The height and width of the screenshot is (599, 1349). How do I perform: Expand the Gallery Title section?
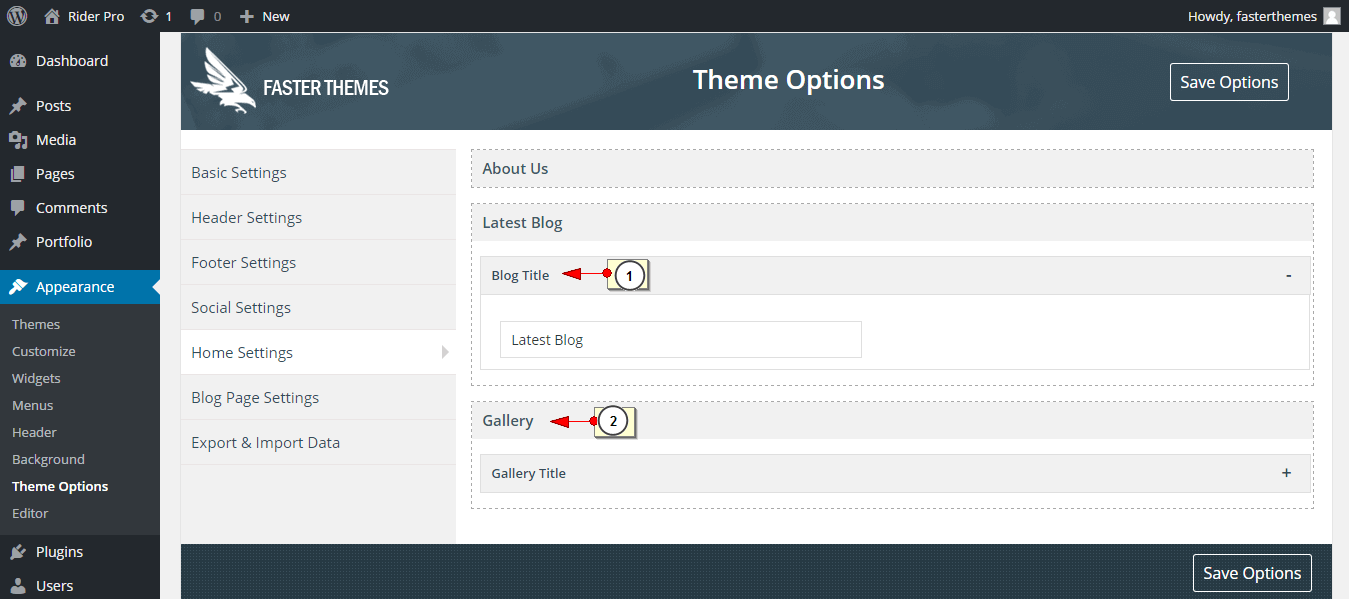coord(1286,473)
